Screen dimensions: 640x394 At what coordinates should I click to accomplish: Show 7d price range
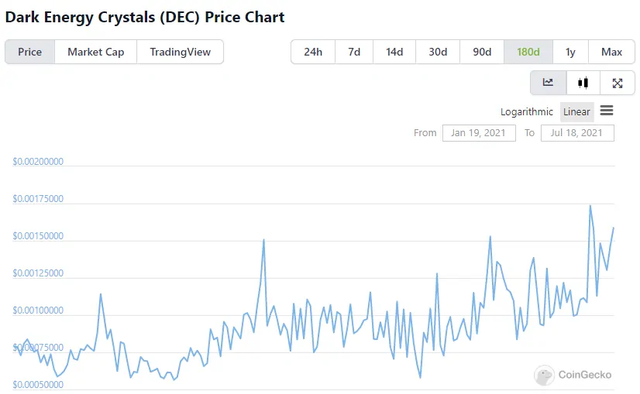354,52
